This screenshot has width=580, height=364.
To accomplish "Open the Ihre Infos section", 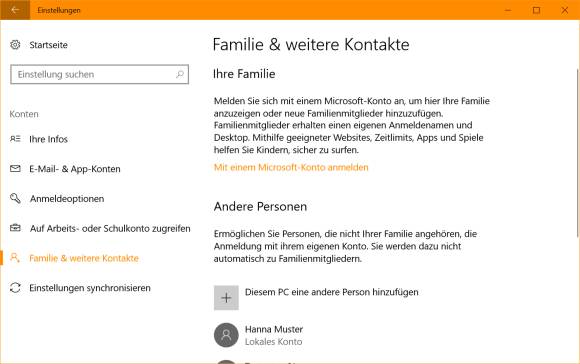I will pos(48,139).
